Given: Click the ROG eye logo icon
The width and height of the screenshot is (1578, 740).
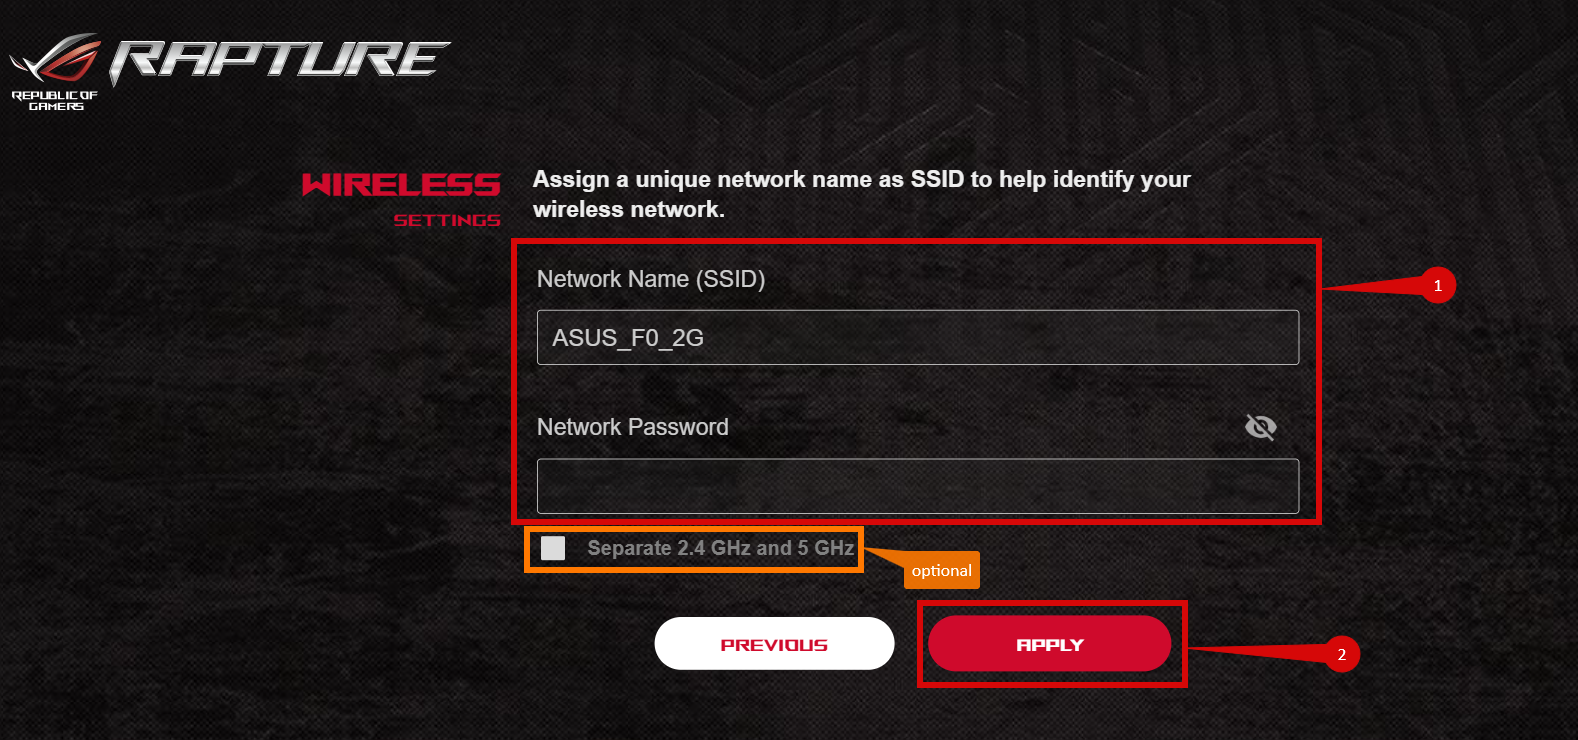Looking at the screenshot, I should [55, 55].
